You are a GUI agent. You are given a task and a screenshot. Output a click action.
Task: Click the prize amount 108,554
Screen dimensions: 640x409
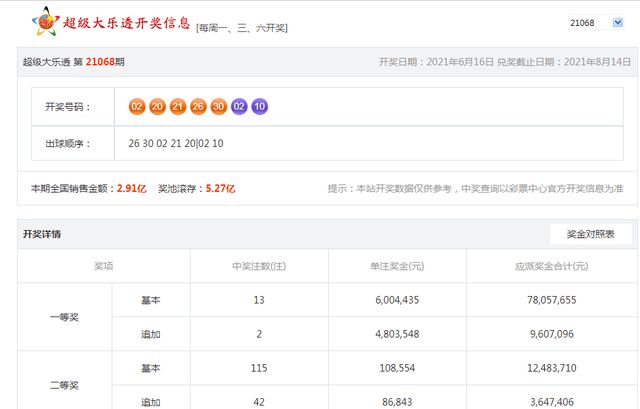point(397,368)
